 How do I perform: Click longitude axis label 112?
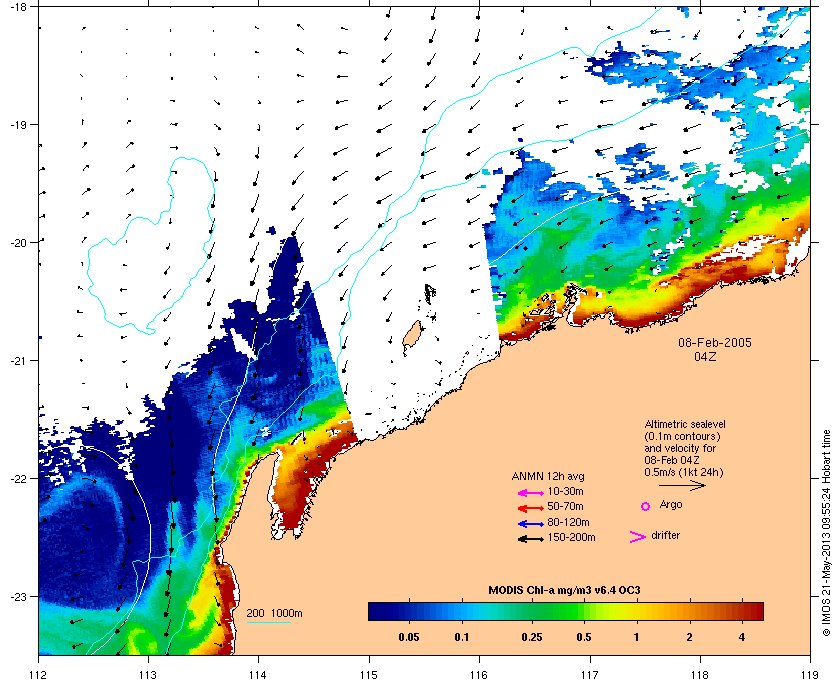39,675
